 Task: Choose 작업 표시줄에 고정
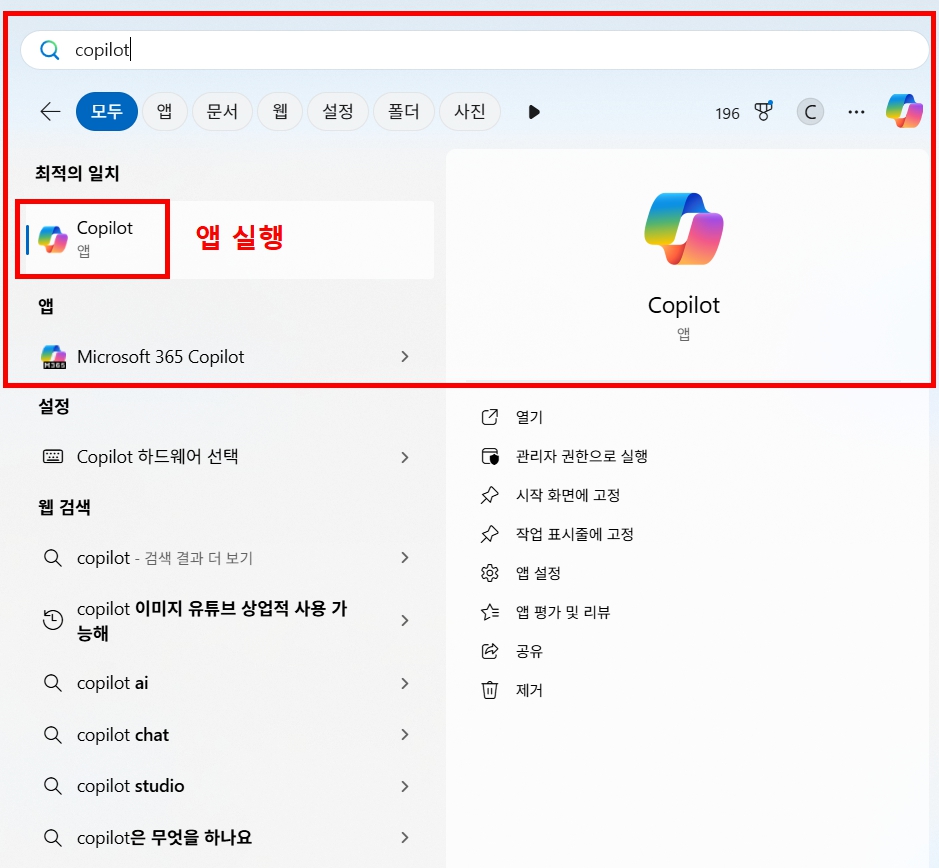click(x=574, y=534)
